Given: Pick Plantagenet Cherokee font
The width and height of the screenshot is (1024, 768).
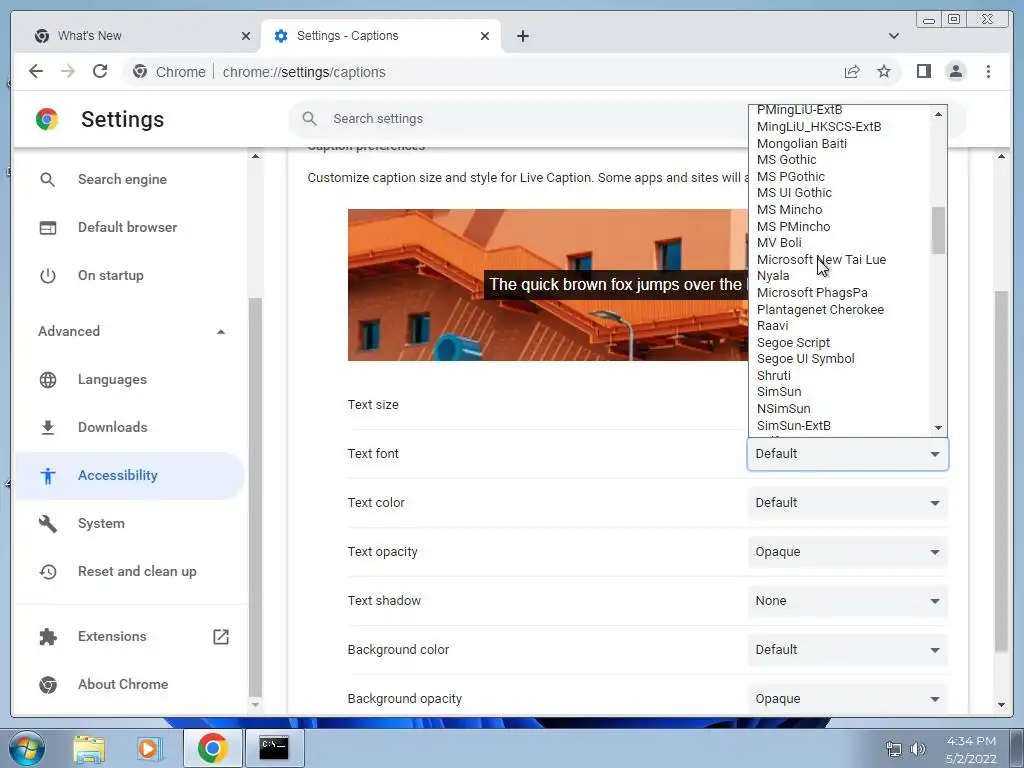Looking at the screenshot, I should click(x=820, y=310).
